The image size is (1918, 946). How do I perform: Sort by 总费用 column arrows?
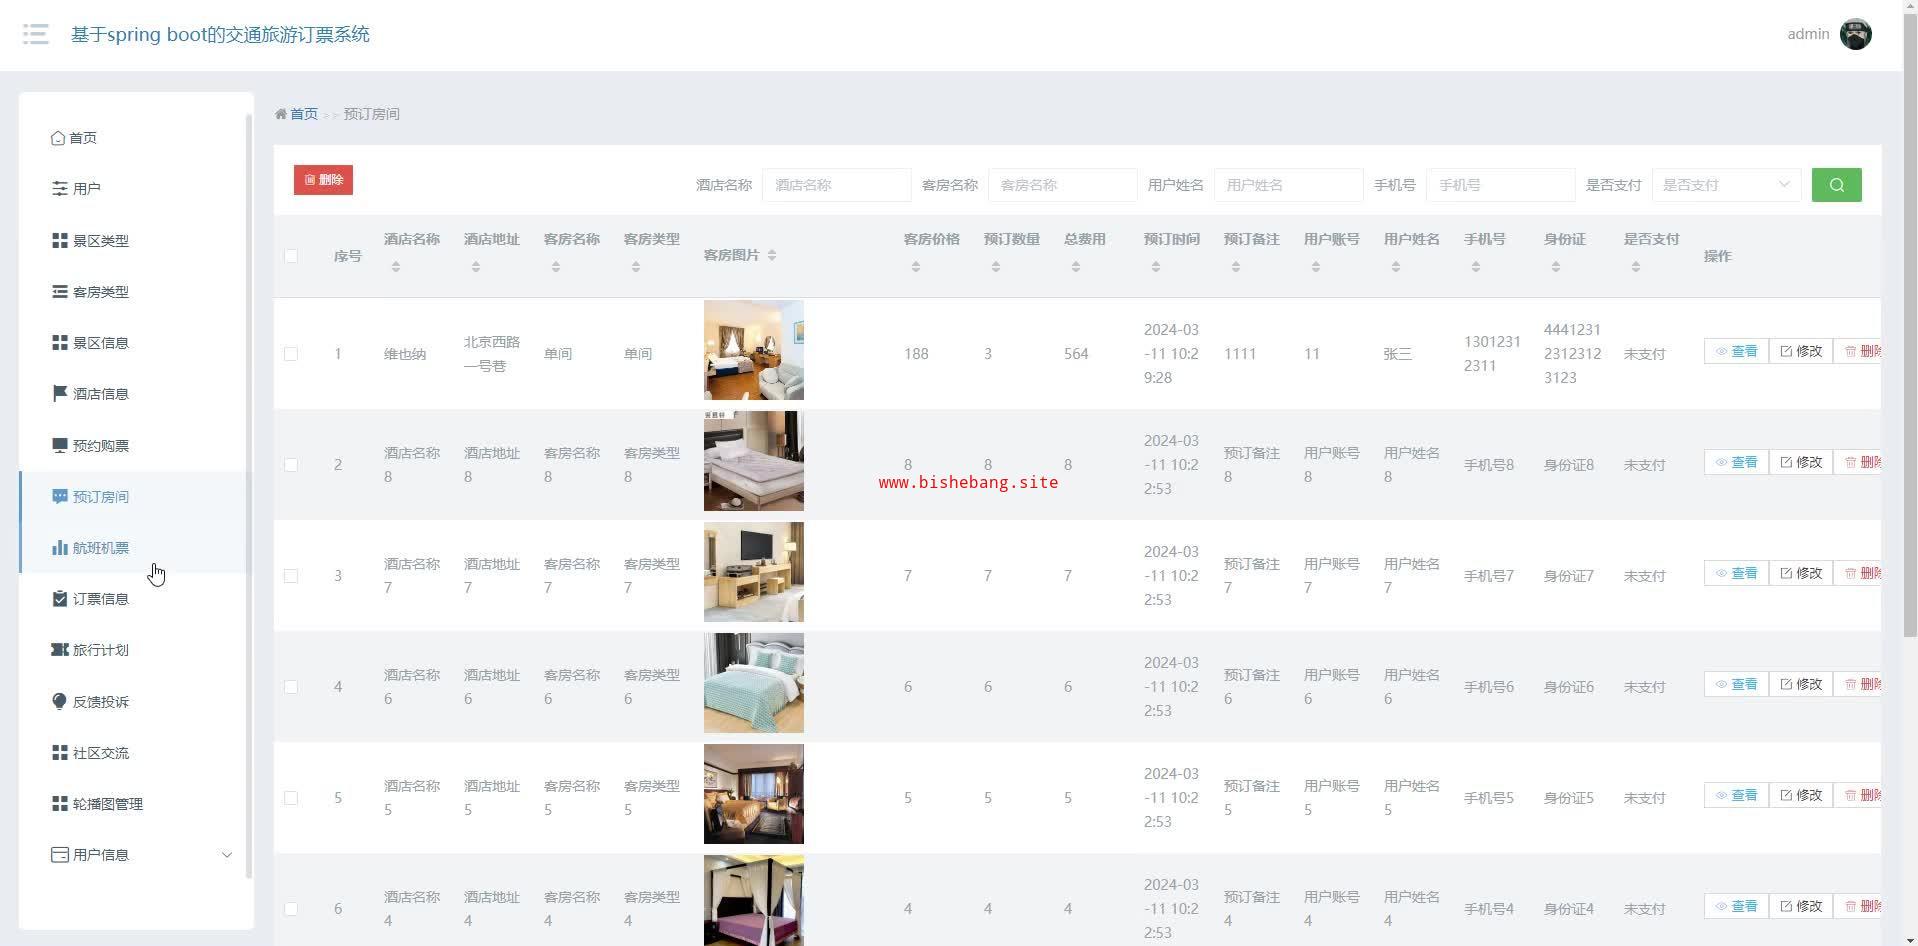(1076, 267)
